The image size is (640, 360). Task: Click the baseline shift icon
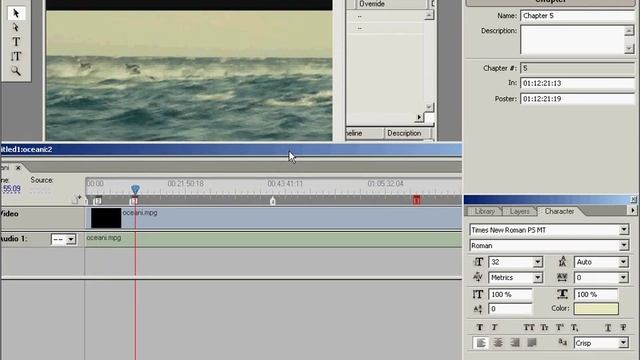[478, 309]
